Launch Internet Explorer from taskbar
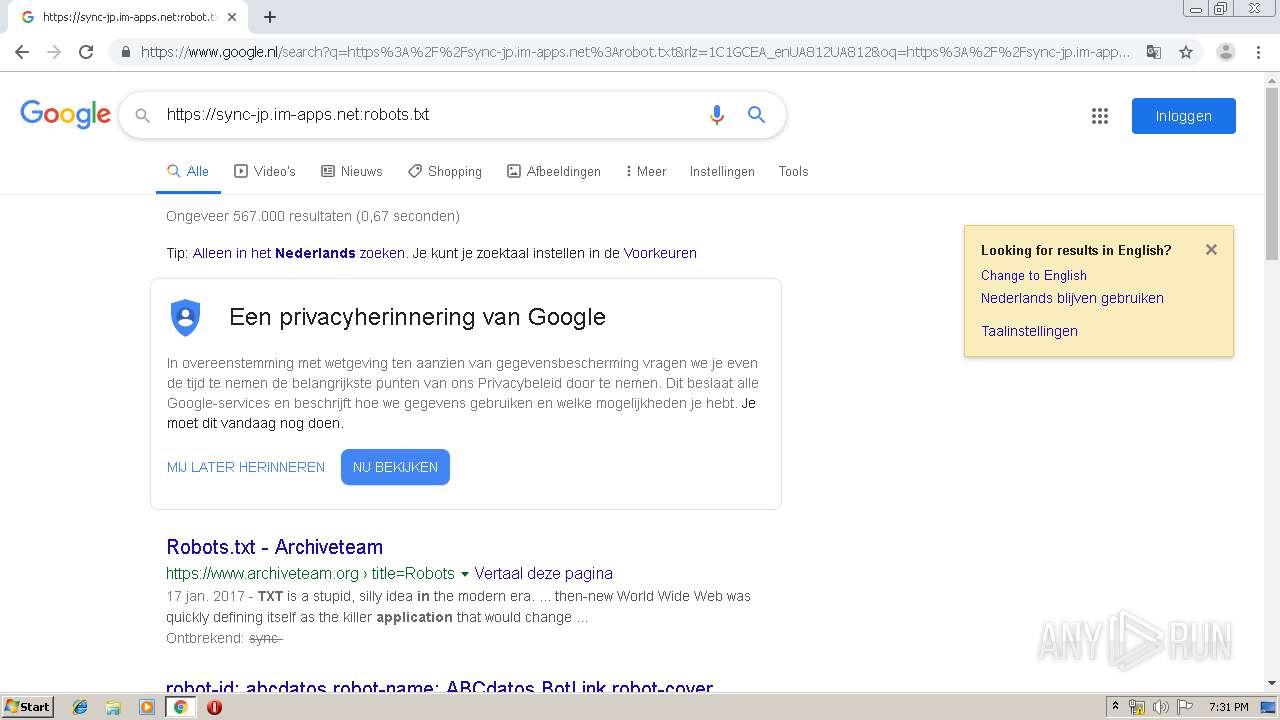 pyautogui.click(x=80, y=707)
